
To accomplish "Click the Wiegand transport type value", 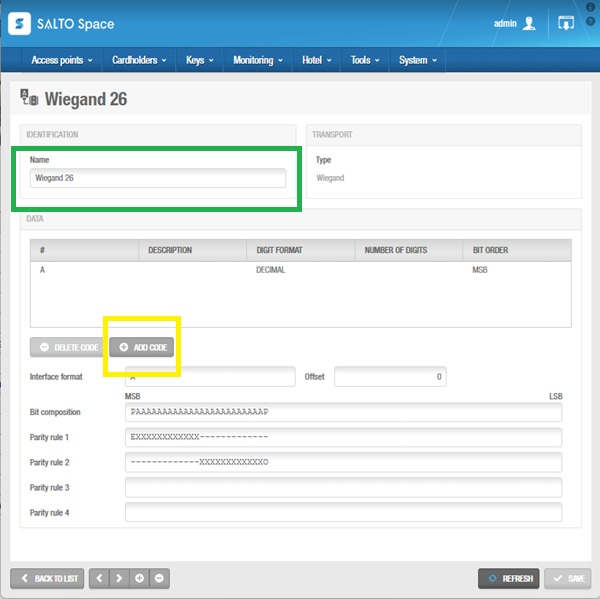I will click(x=330, y=178).
